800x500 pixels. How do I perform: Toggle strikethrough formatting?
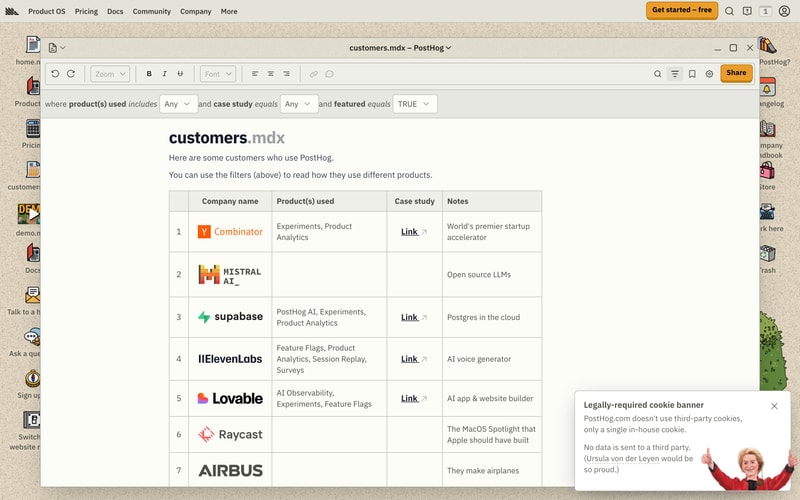(180, 74)
